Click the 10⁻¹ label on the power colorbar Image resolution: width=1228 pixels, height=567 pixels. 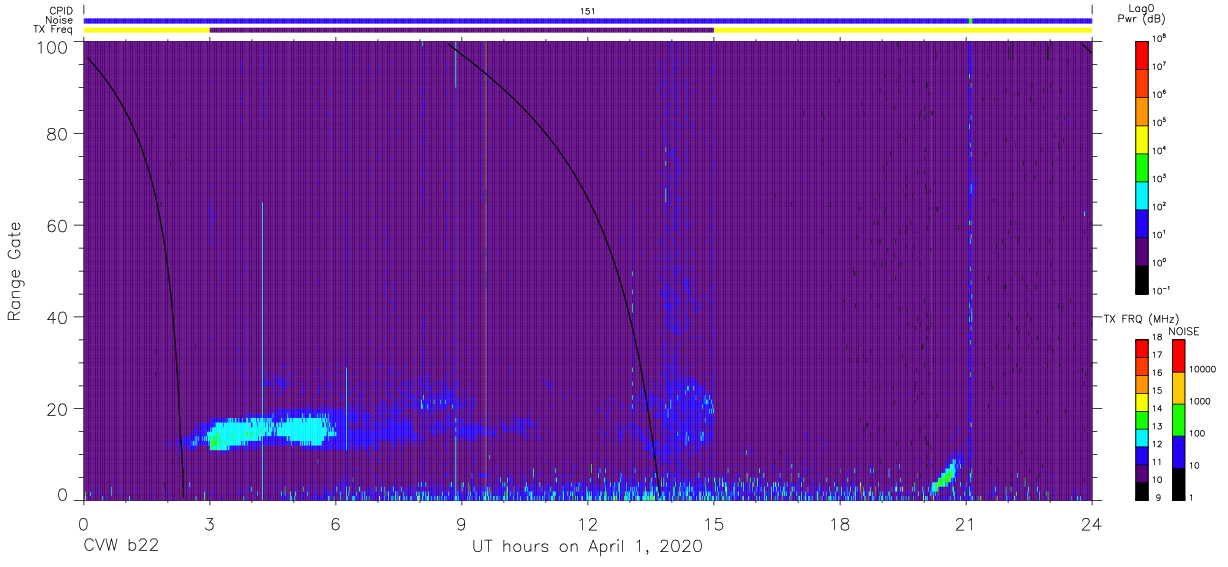(x=1162, y=290)
